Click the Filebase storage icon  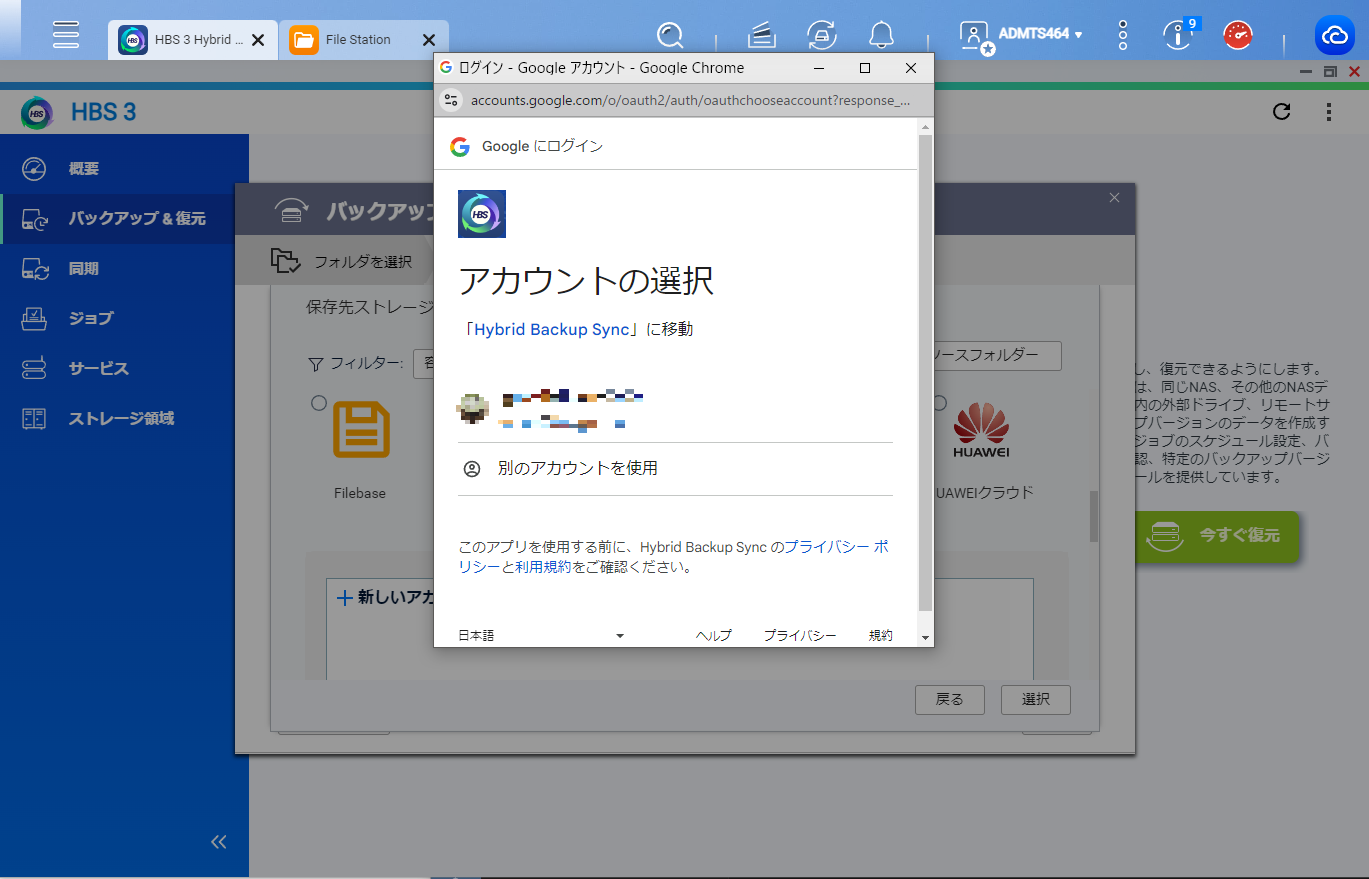[x=361, y=430]
